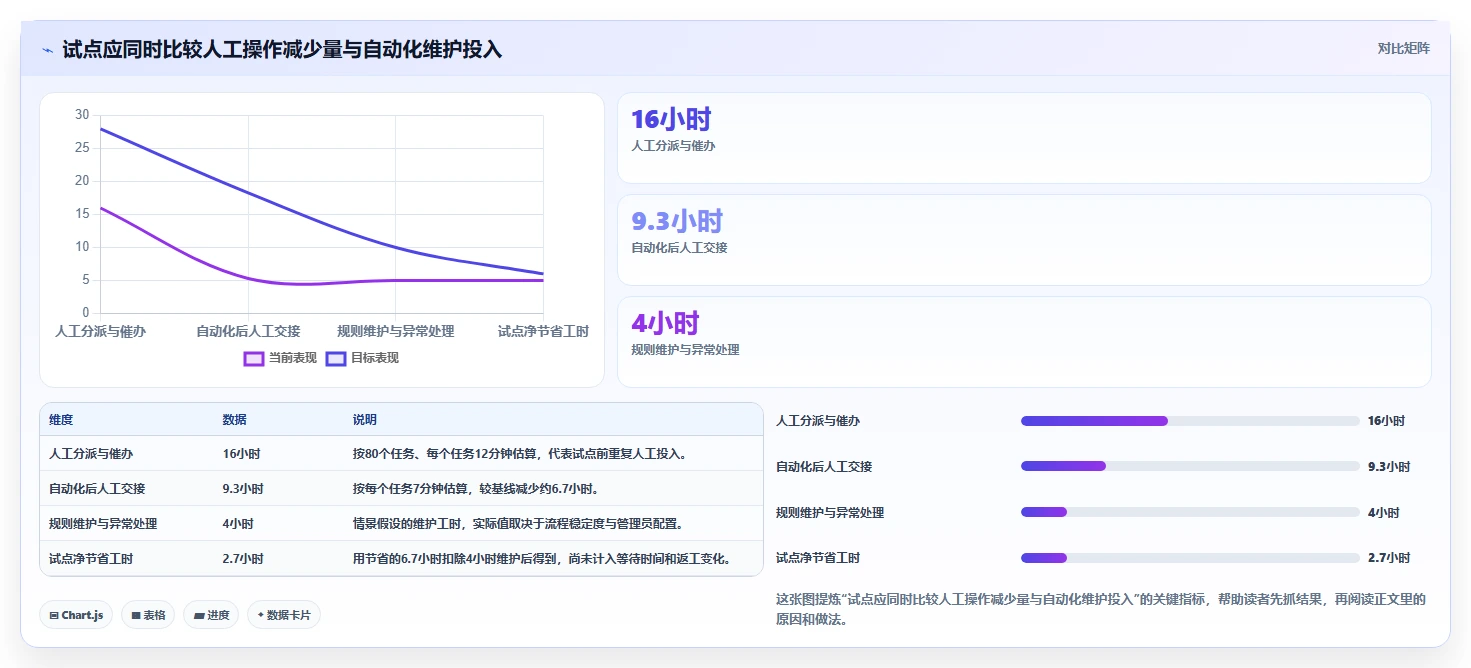
Task: Click the summary paragraph starting 这张图提炼
Action: pos(1101,609)
